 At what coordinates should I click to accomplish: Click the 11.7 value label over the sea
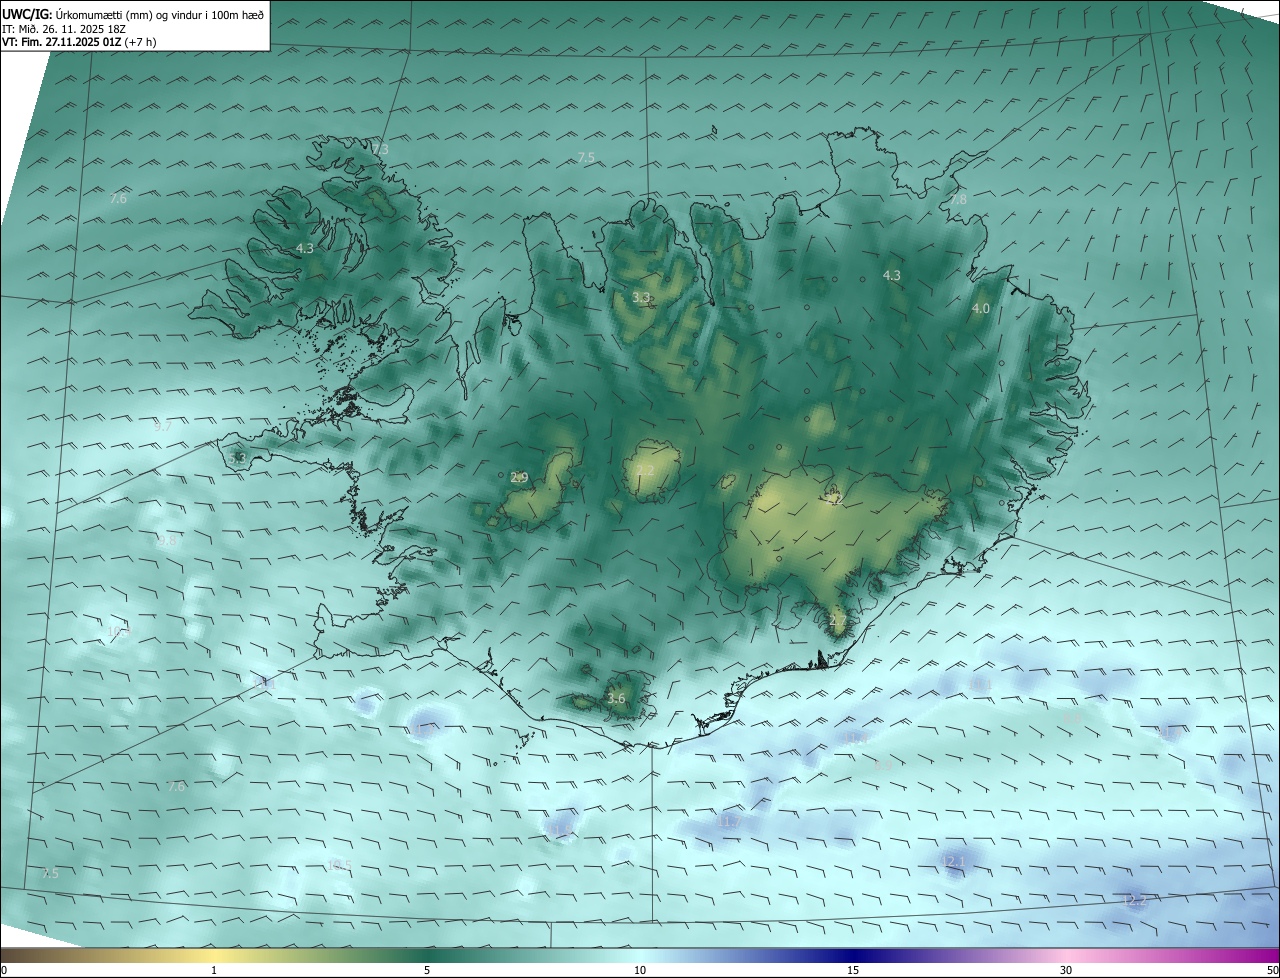pos(729,822)
